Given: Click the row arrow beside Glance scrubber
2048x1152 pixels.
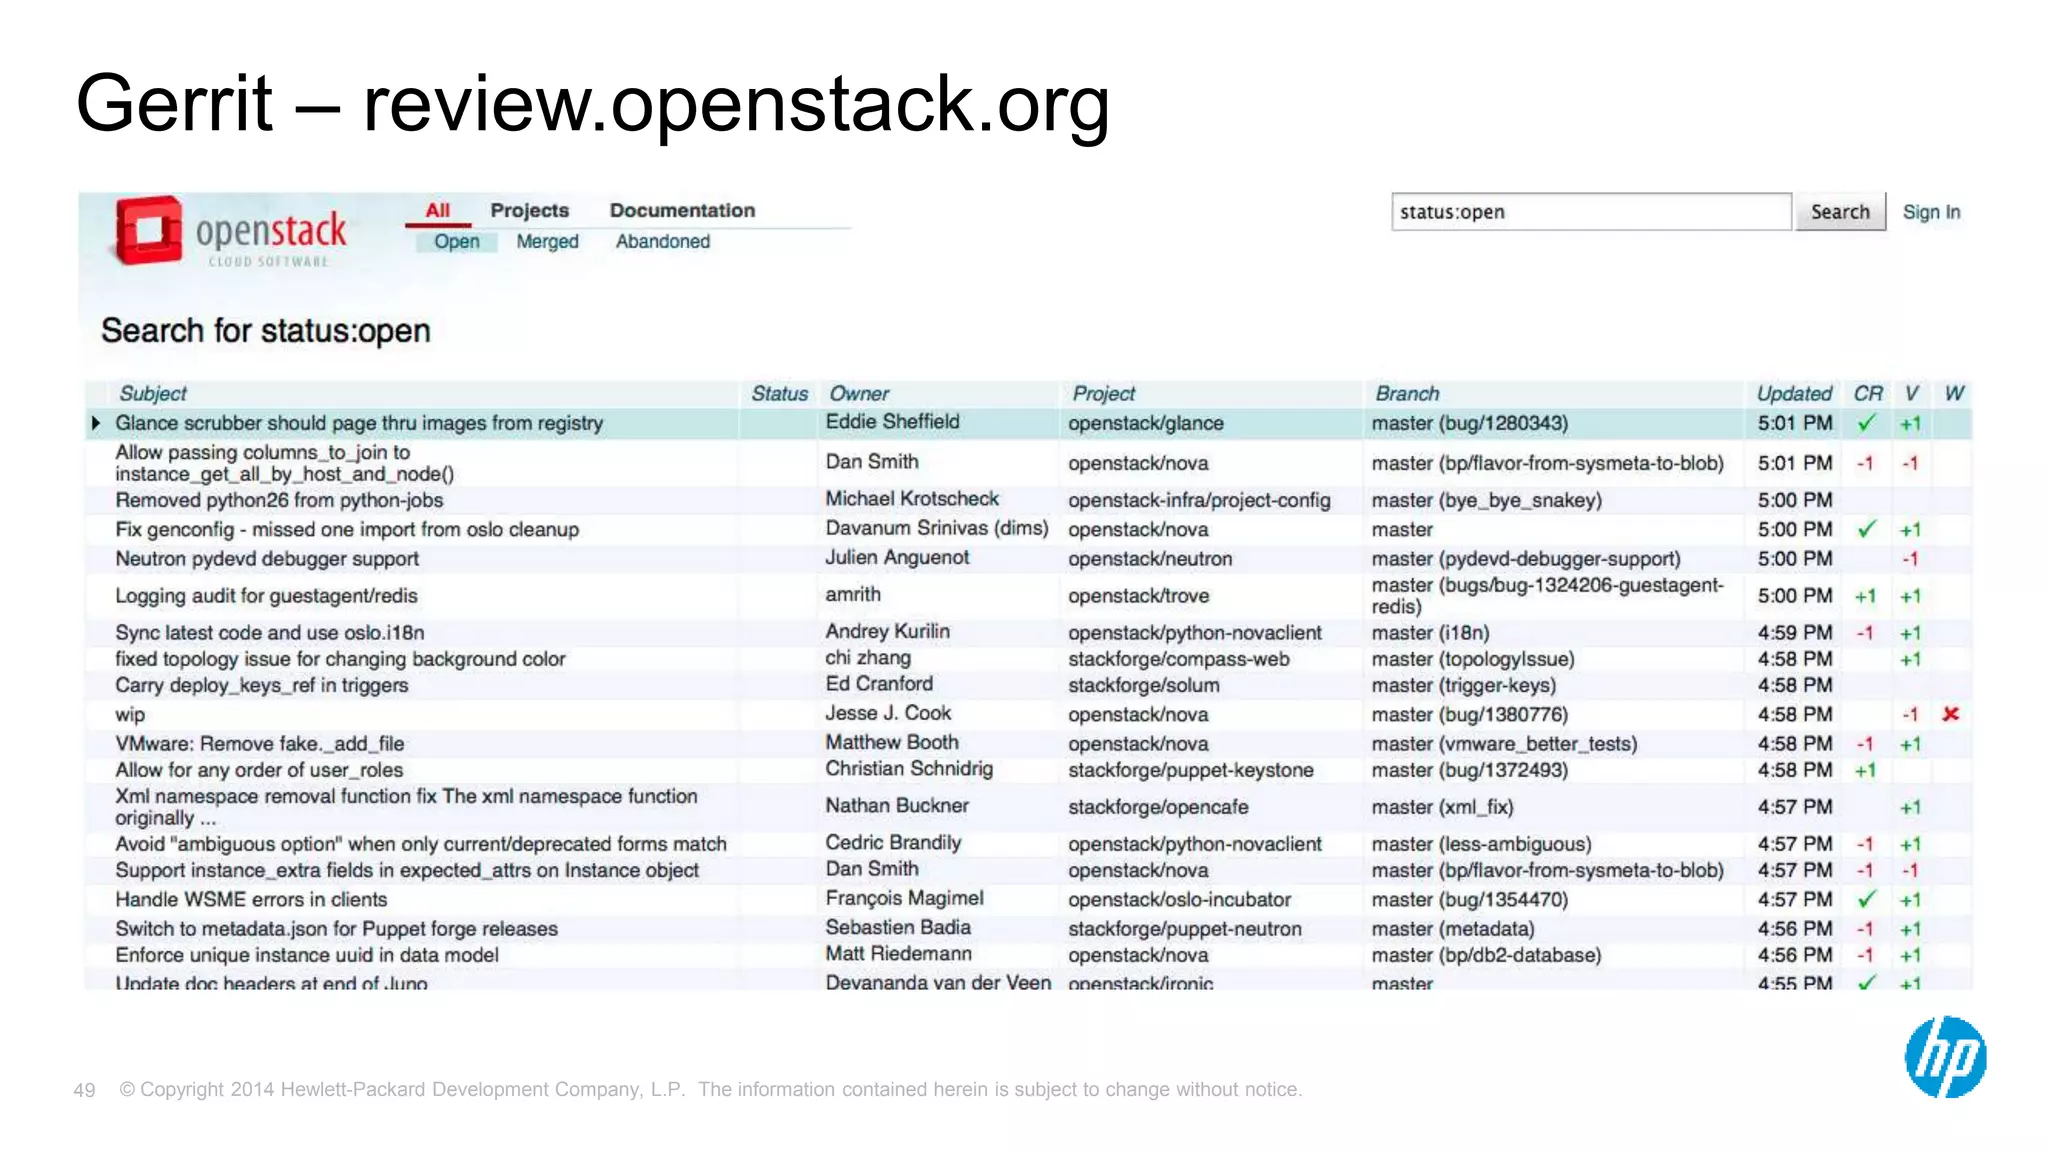Looking at the screenshot, I should (x=95, y=423).
